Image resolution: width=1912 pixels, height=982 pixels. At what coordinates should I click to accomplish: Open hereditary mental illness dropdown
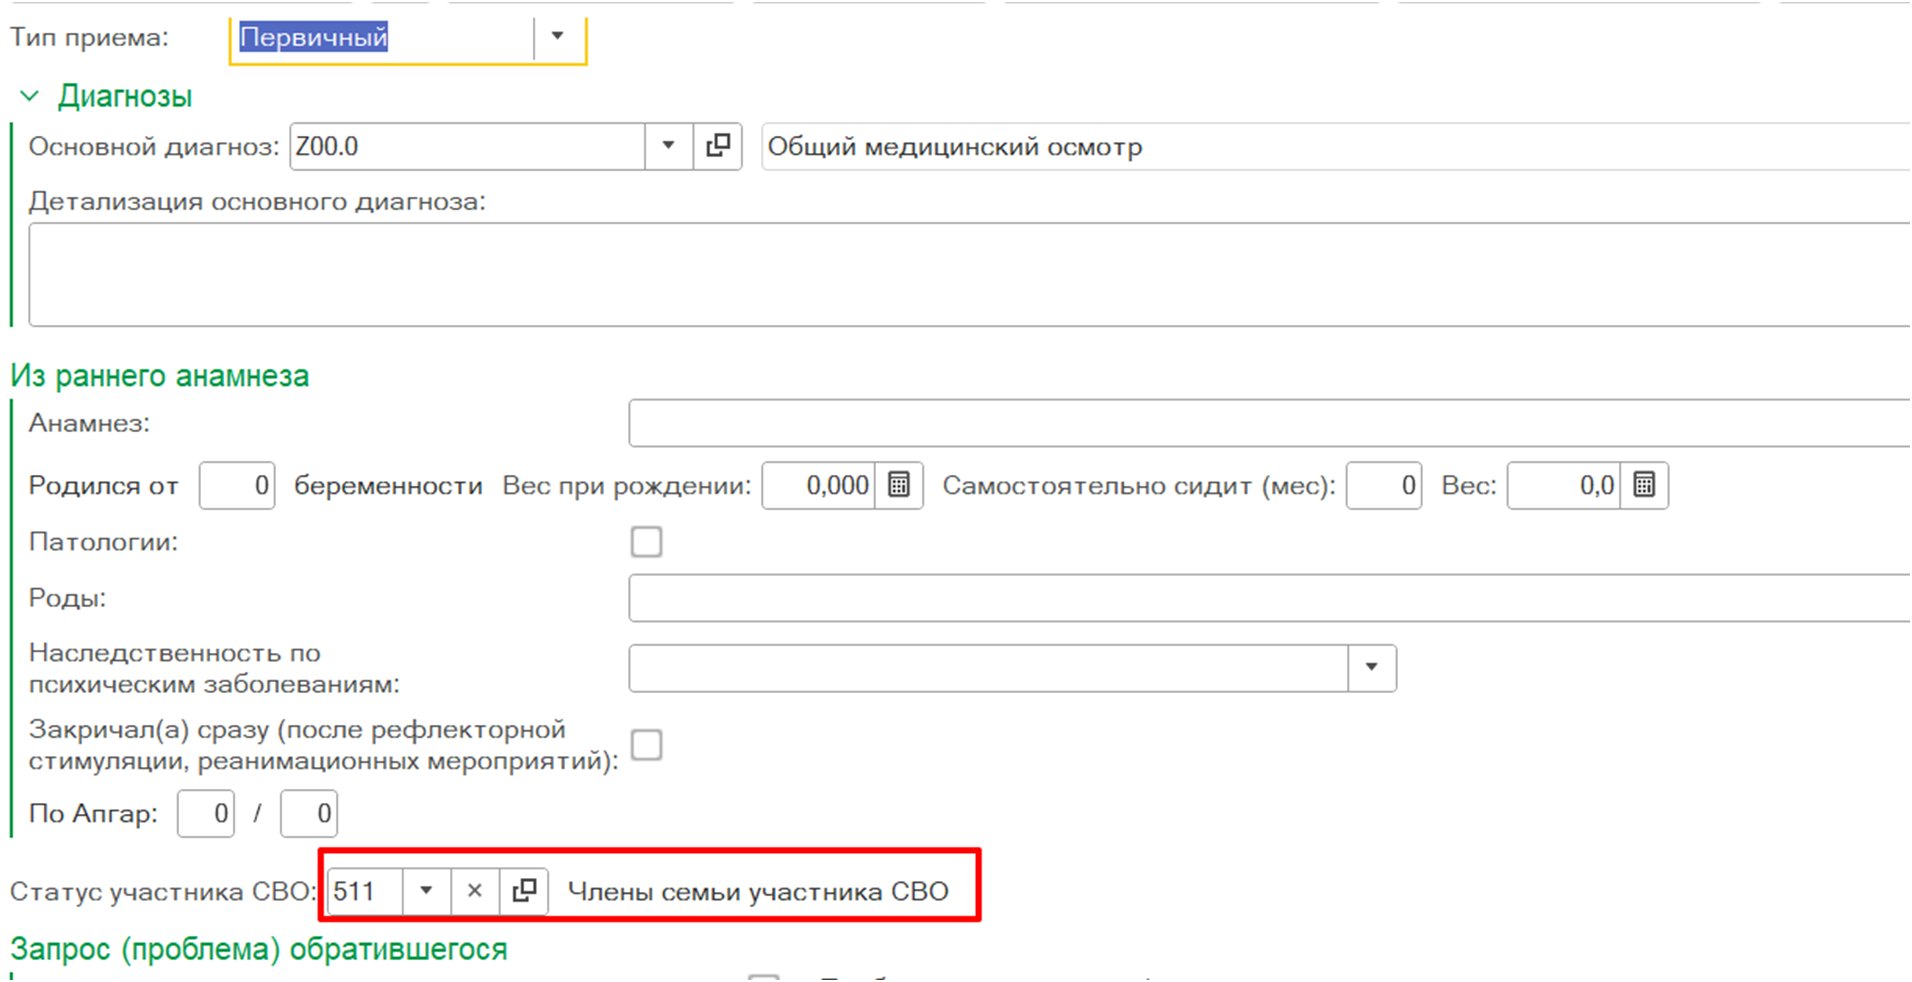tap(1371, 668)
